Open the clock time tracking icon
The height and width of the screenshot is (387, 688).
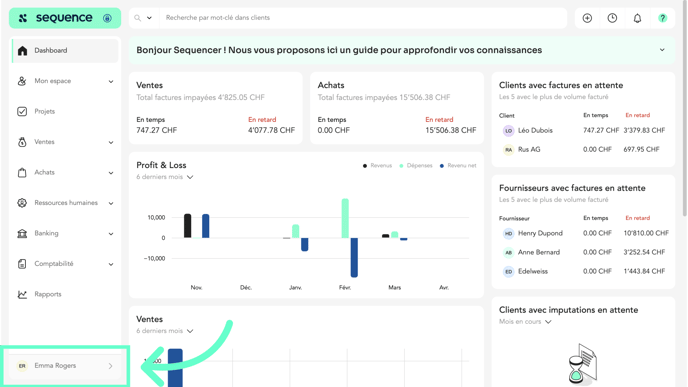tap(612, 18)
